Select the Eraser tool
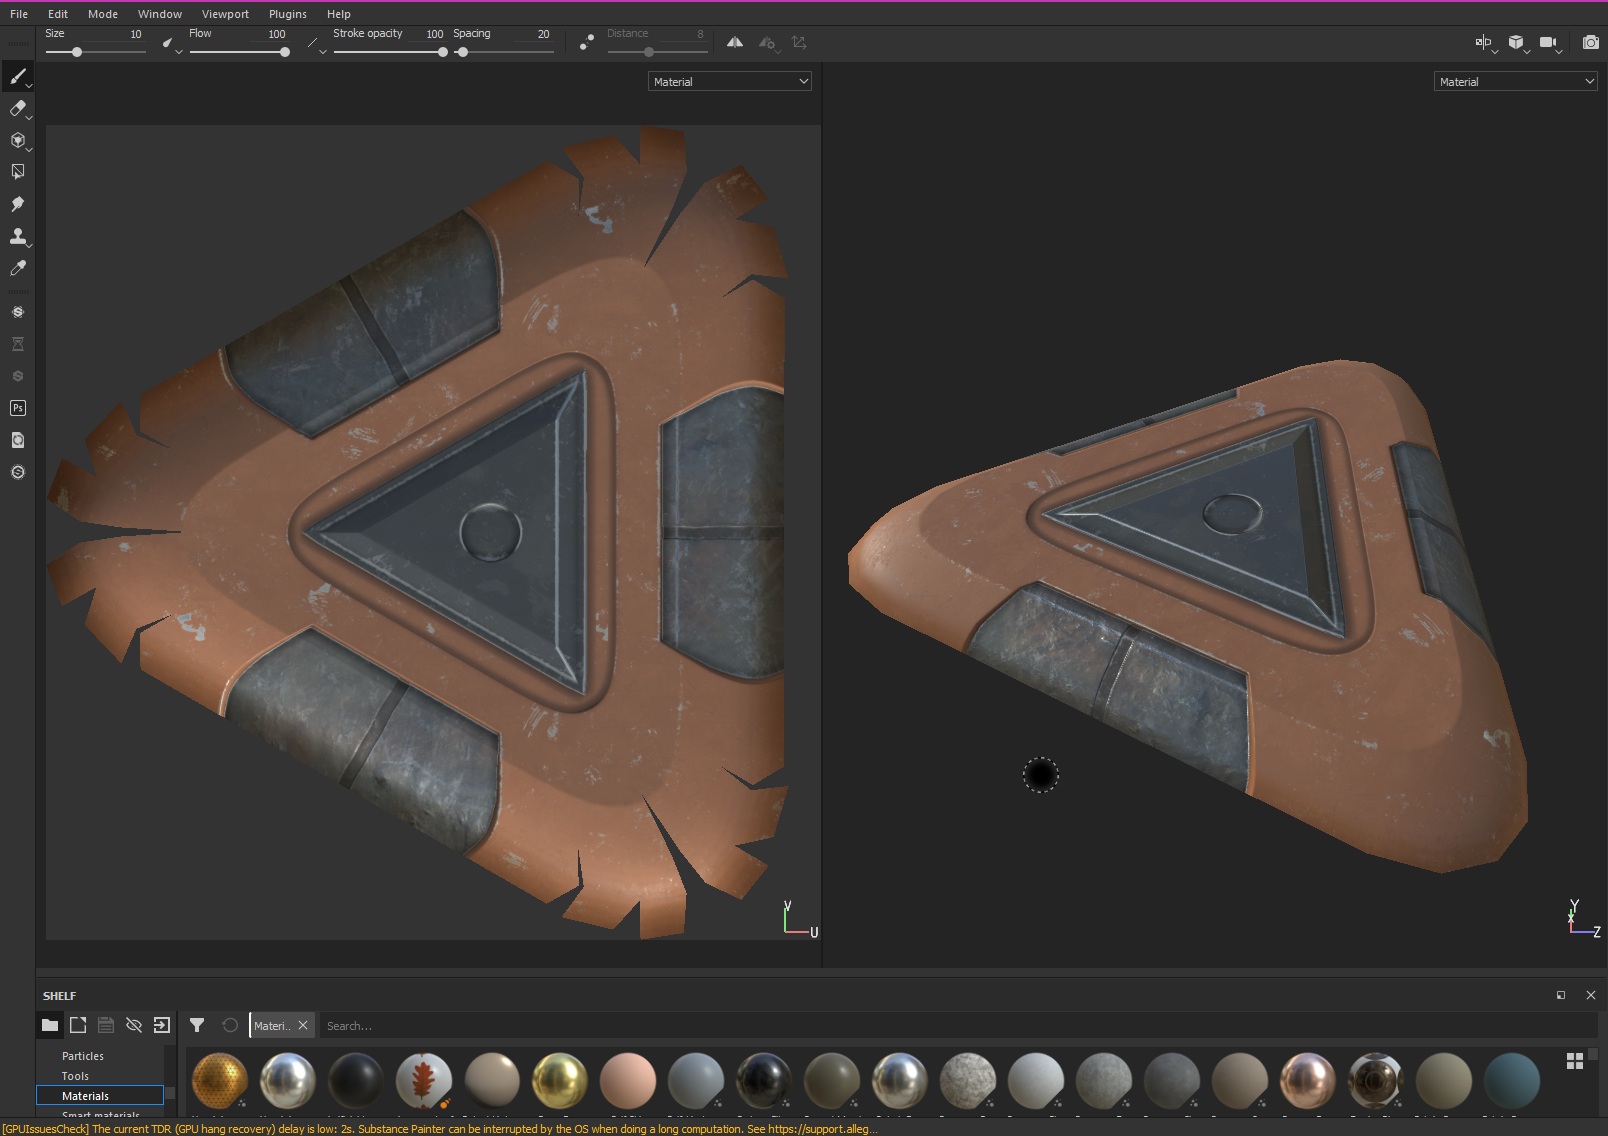Screen dimensions: 1608x1136 click(17, 108)
